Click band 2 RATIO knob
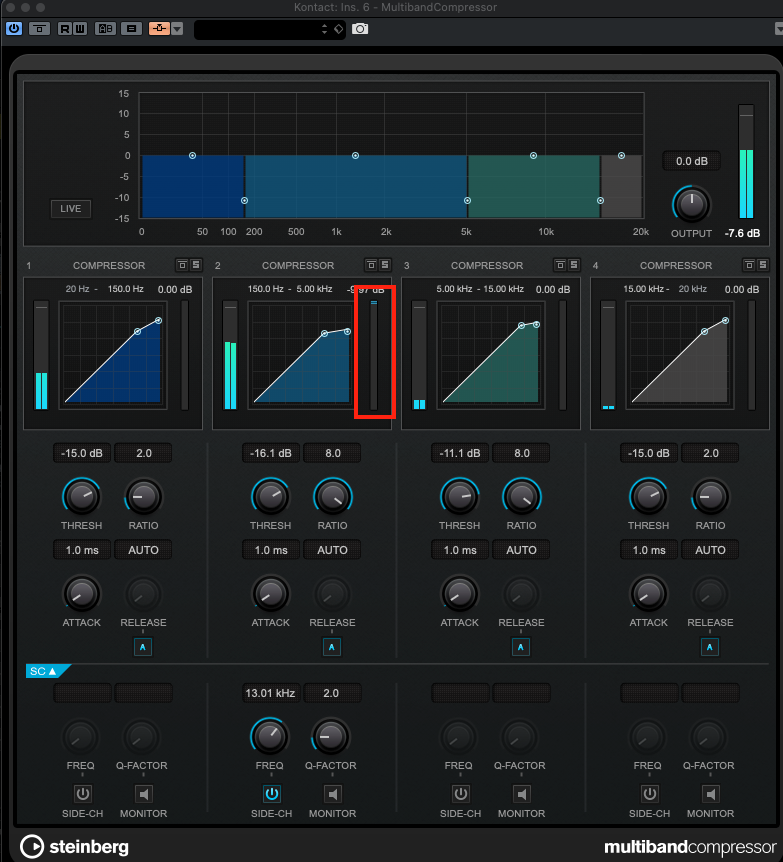Image resolution: width=783 pixels, height=862 pixels. point(332,496)
